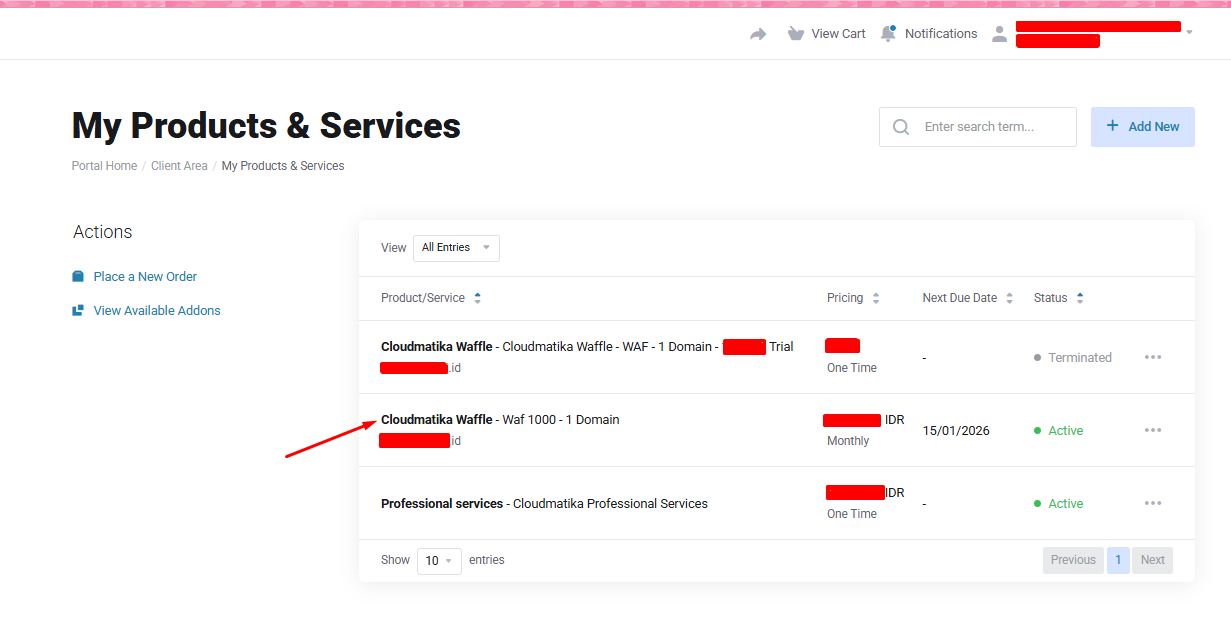
Task: Sort by Next Due Date column
Action: 967,298
